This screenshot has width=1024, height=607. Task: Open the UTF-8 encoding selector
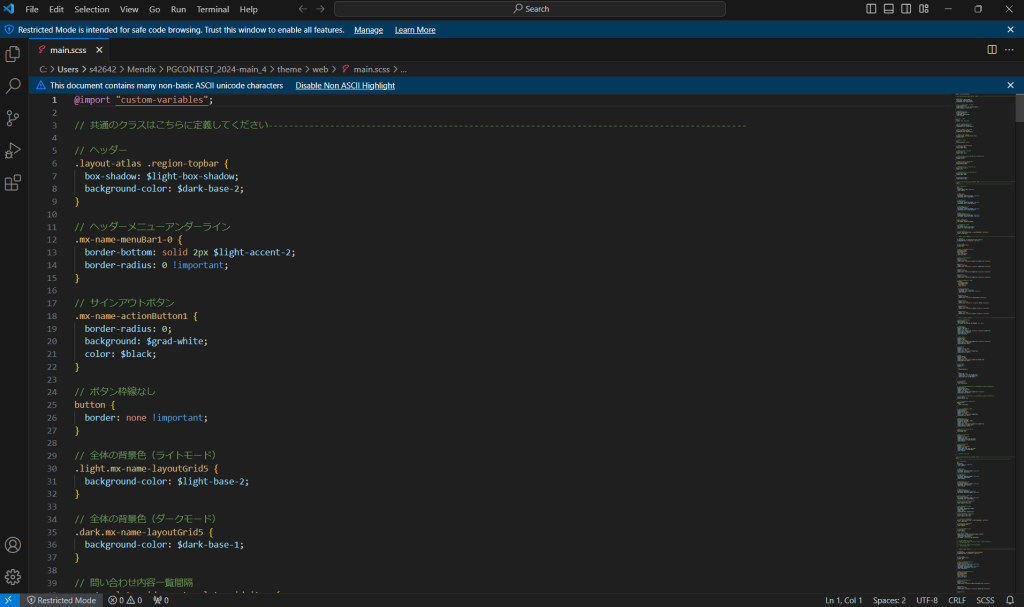point(927,600)
